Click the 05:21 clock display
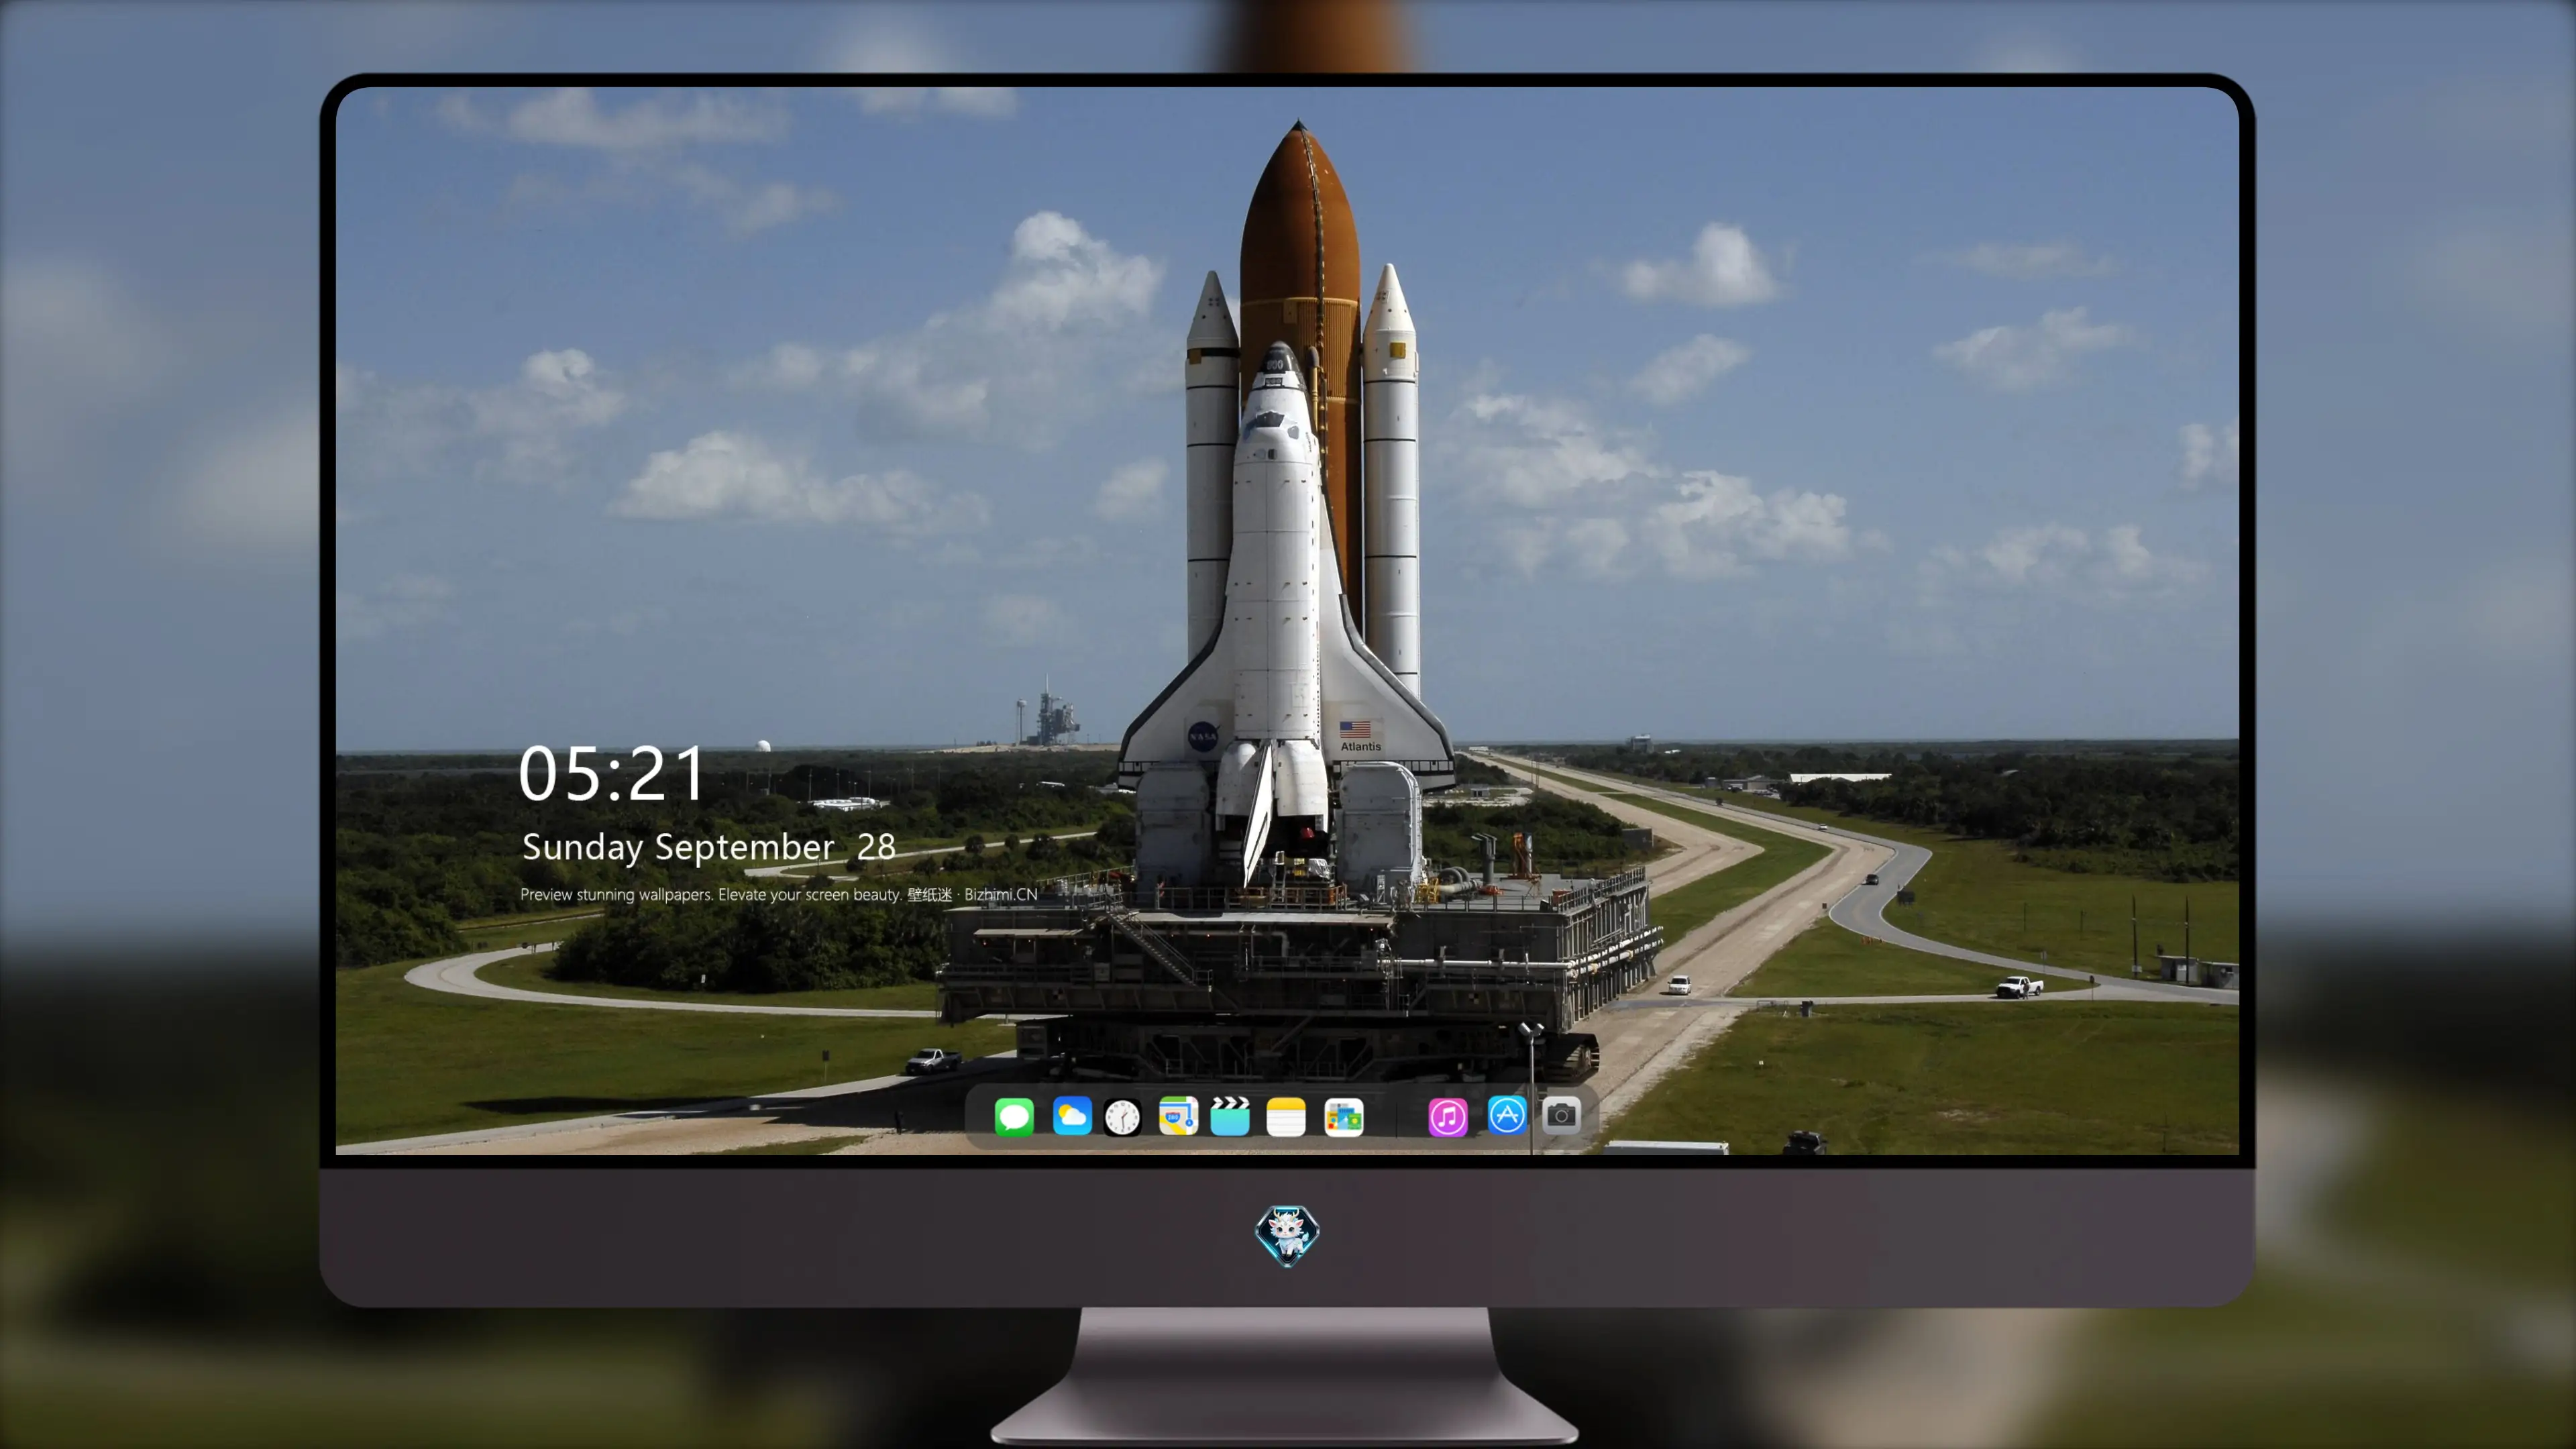The height and width of the screenshot is (1449, 2576). tap(611, 774)
